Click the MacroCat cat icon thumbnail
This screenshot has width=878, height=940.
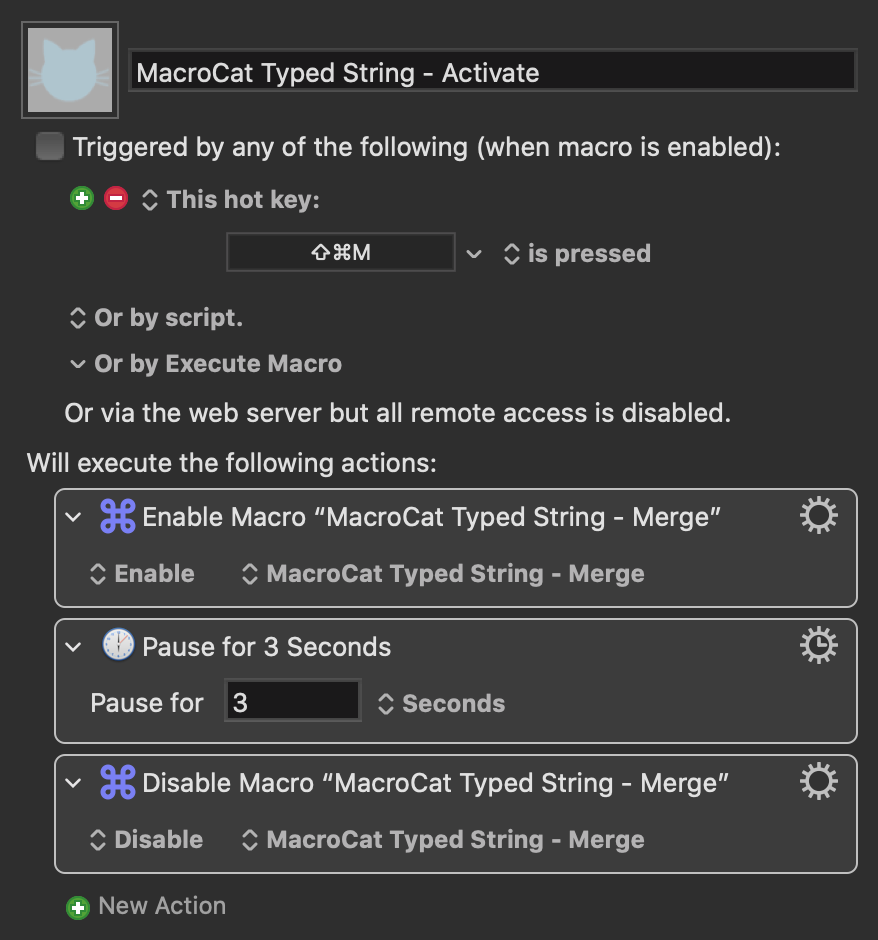[70, 70]
